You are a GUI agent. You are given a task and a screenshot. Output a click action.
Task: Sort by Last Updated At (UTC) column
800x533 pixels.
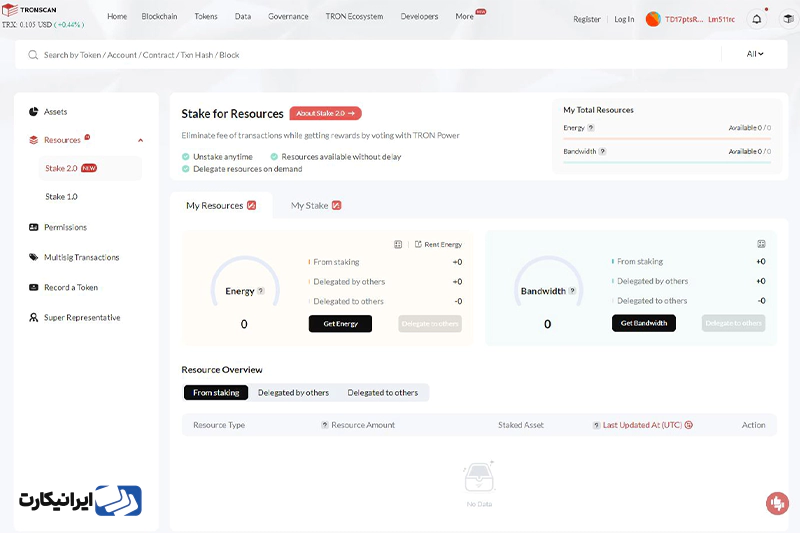[x=642, y=425]
